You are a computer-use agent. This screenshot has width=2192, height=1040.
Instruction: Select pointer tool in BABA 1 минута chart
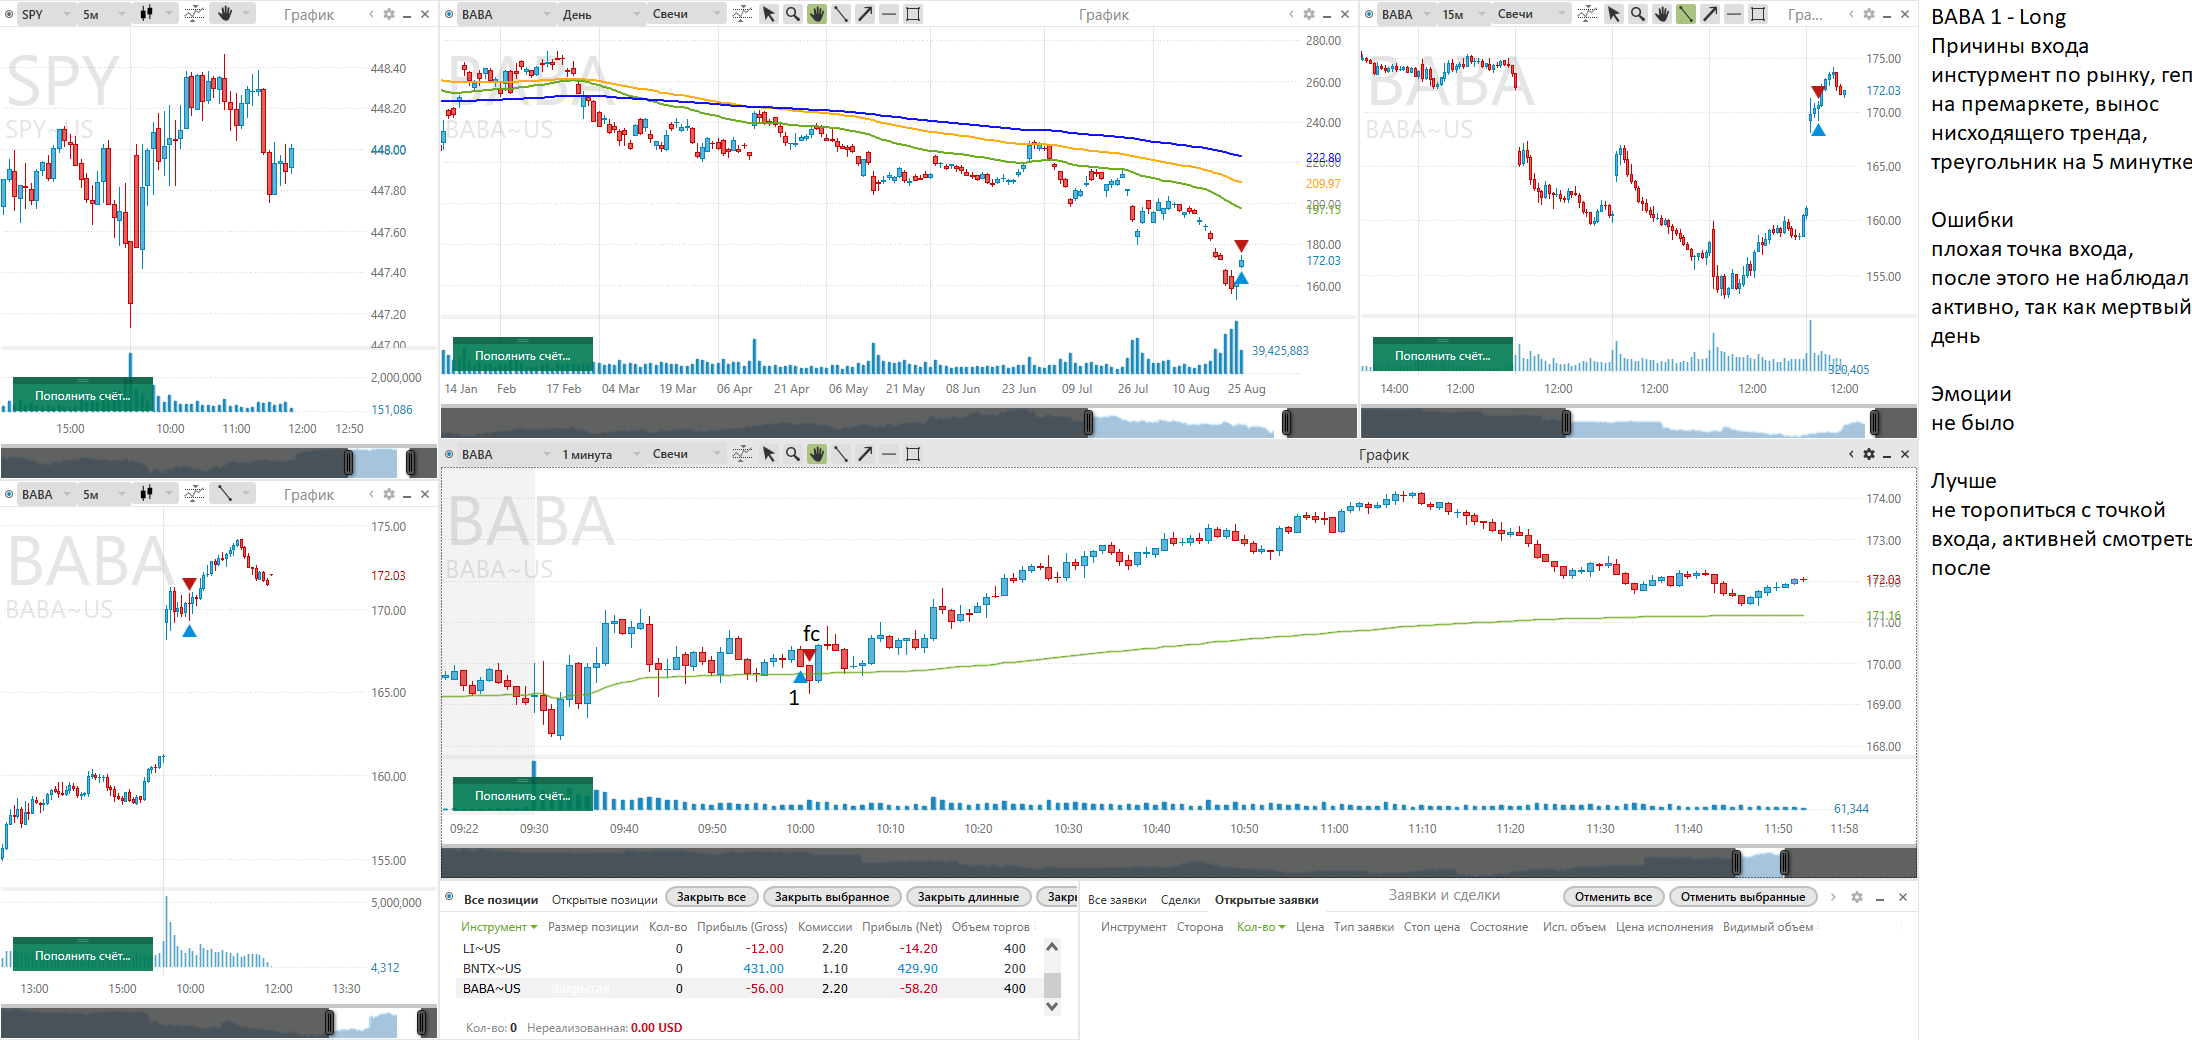coord(769,454)
